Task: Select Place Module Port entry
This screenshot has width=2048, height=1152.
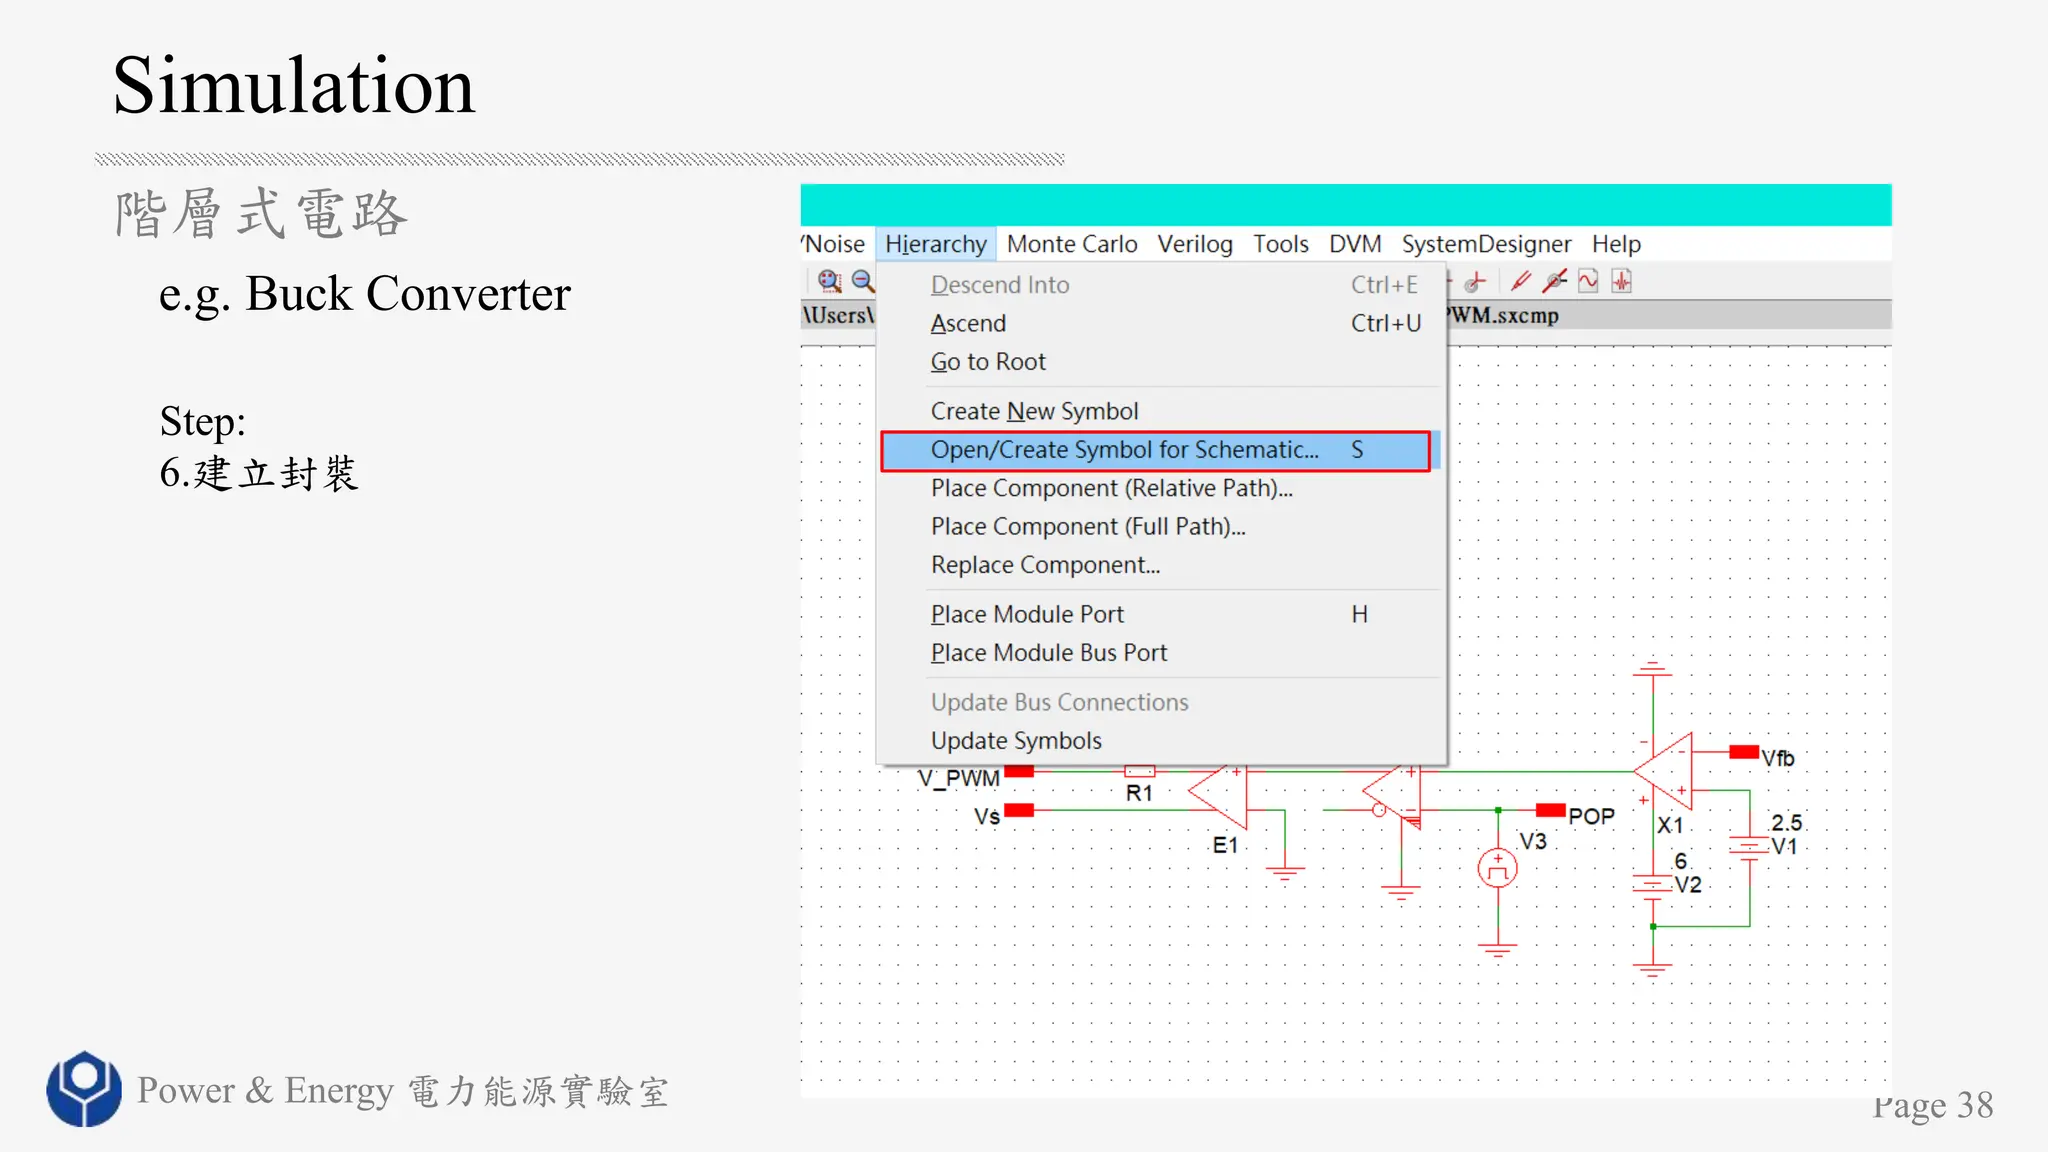Action: tap(1027, 614)
